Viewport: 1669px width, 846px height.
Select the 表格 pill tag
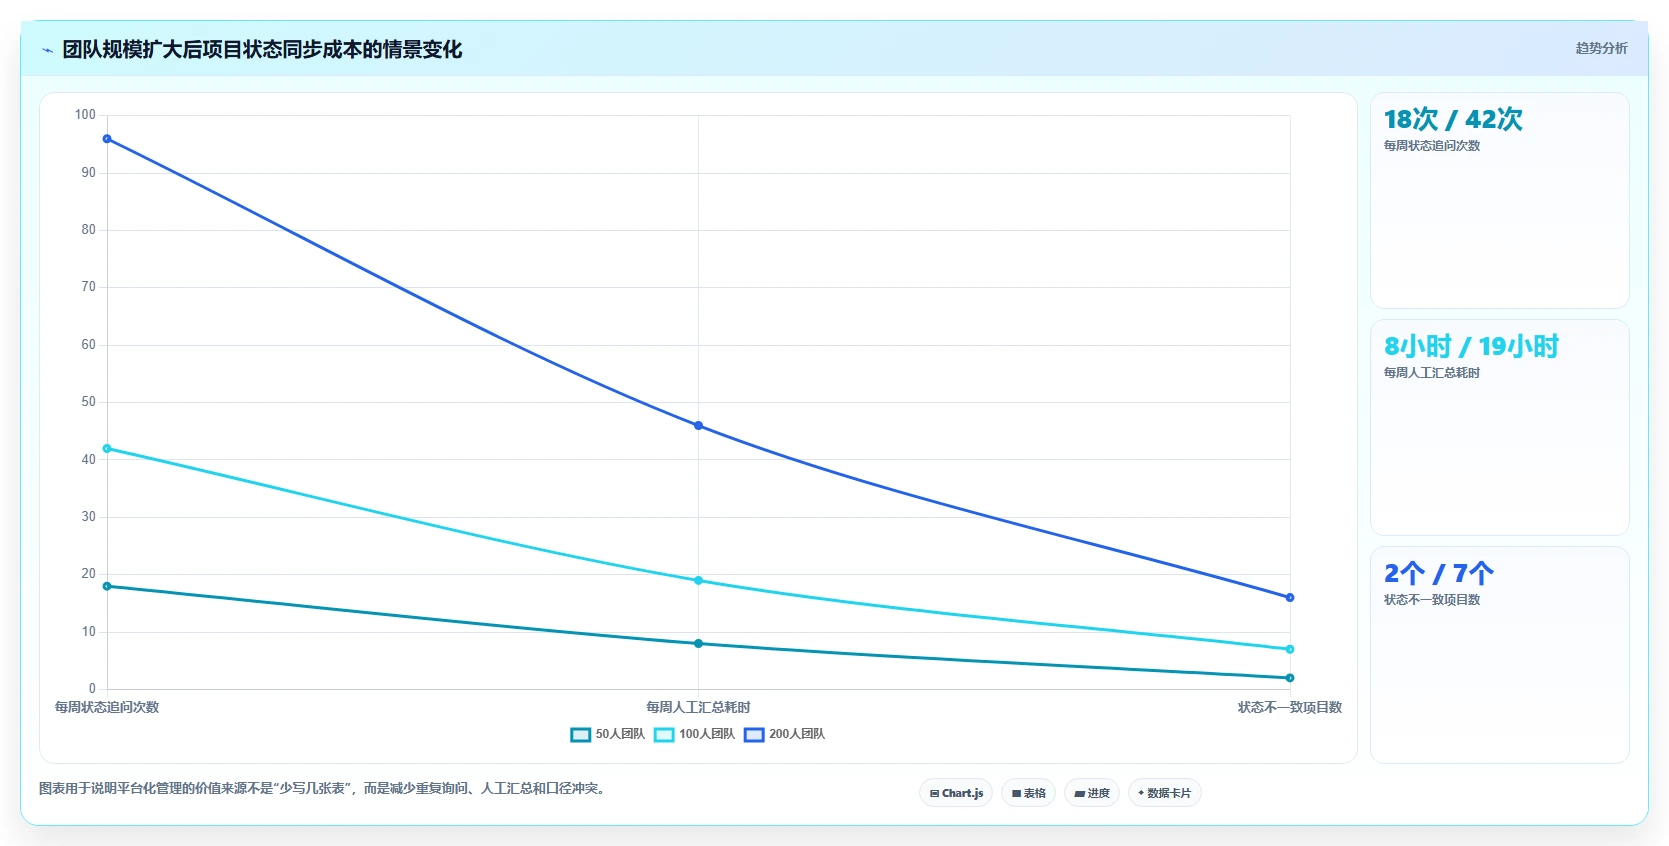(1028, 793)
